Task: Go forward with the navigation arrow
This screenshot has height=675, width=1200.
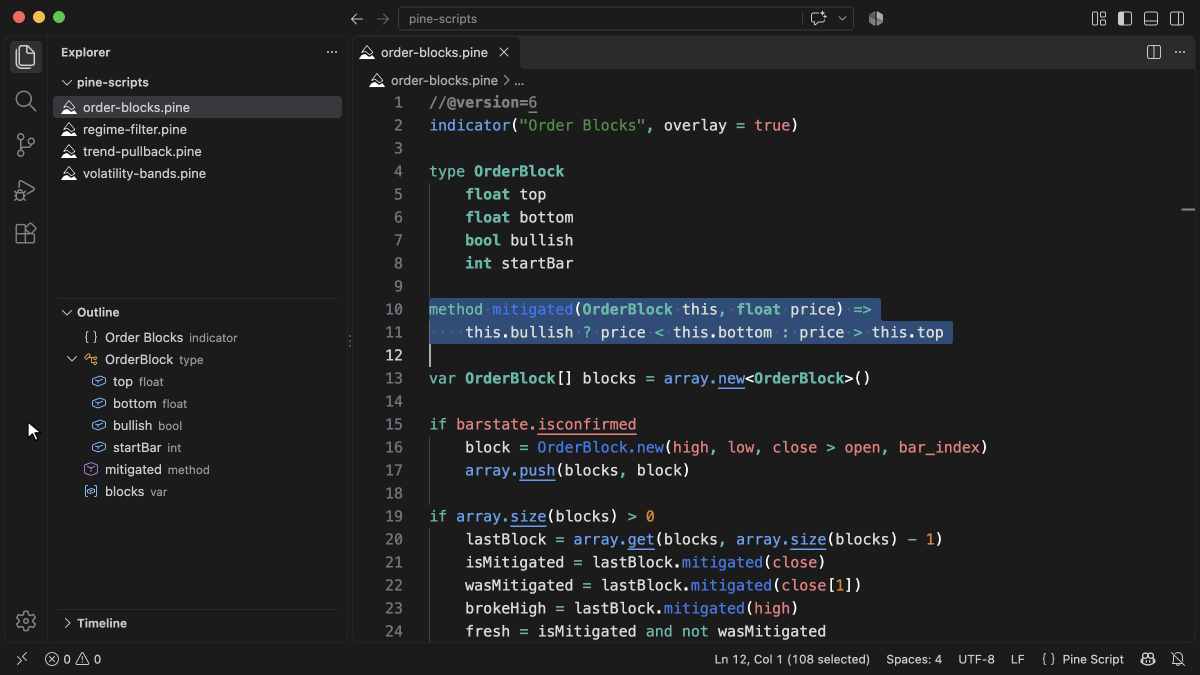Action: [x=382, y=18]
